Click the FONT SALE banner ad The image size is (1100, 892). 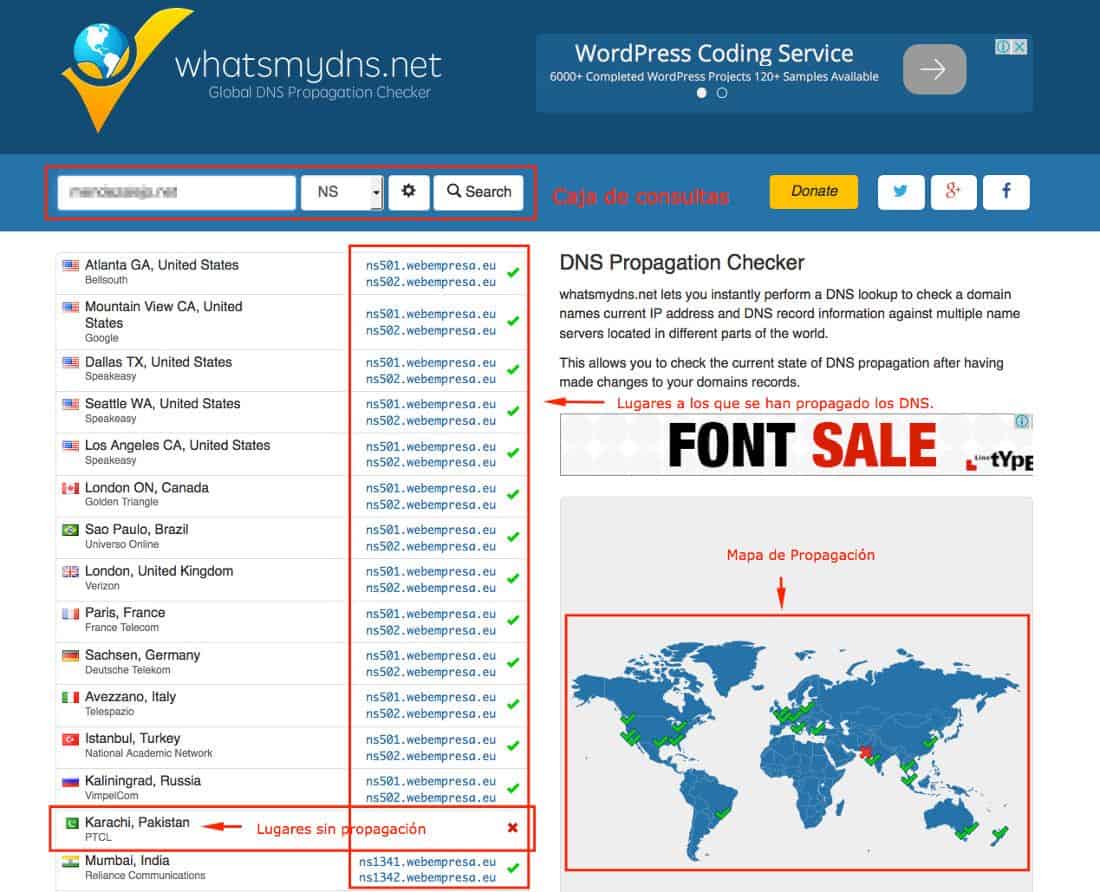(796, 445)
